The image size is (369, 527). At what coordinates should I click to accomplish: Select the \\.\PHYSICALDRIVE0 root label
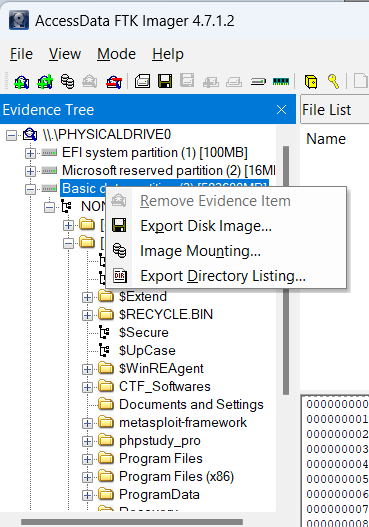click(107, 135)
